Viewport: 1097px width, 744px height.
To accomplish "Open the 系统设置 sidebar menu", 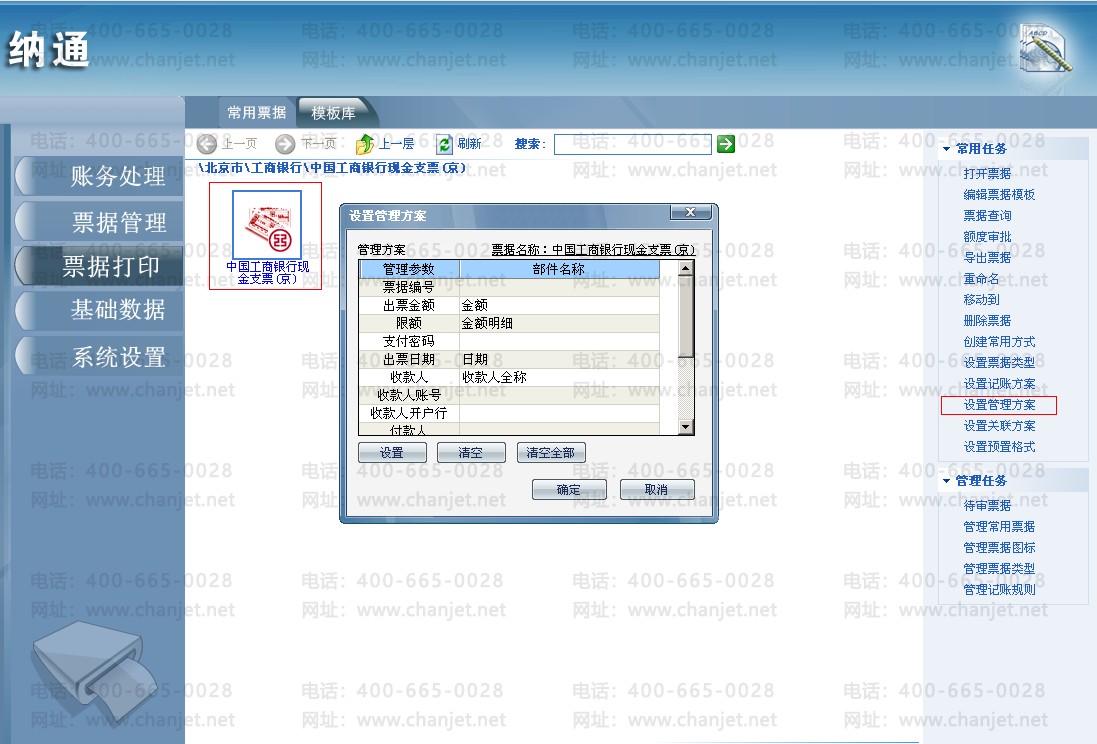I will (x=99, y=357).
